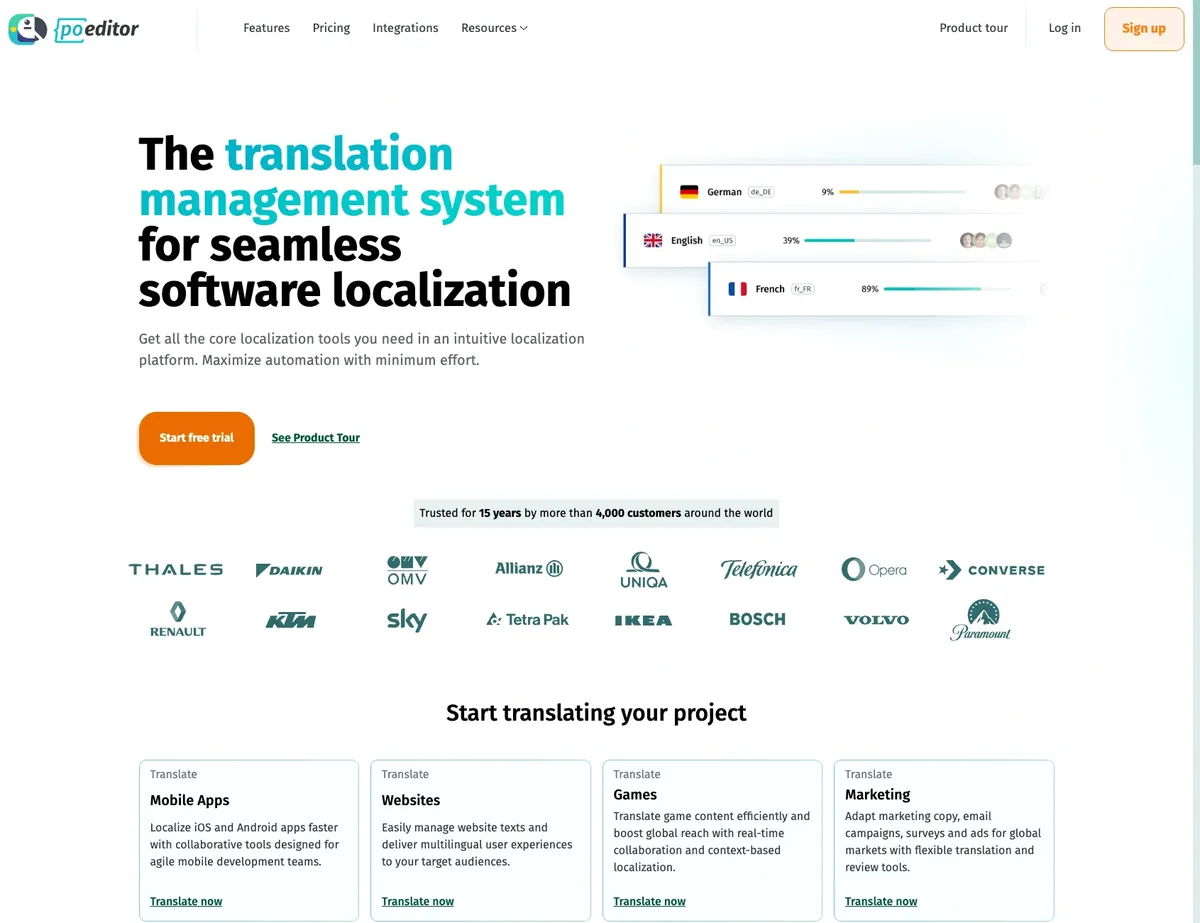Click the THALES customer logo
1200x923 pixels.
tap(176, 570)
